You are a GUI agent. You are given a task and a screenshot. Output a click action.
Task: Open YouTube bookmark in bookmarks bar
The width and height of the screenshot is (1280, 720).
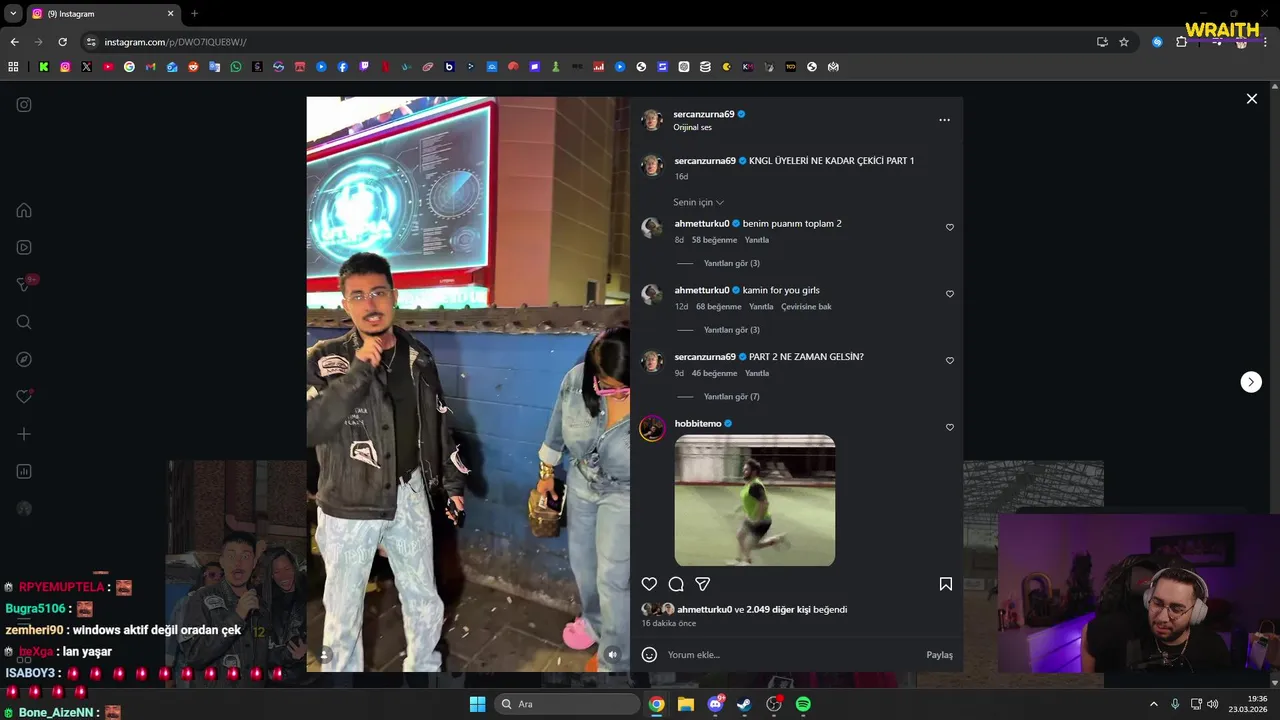coord(108,67)
